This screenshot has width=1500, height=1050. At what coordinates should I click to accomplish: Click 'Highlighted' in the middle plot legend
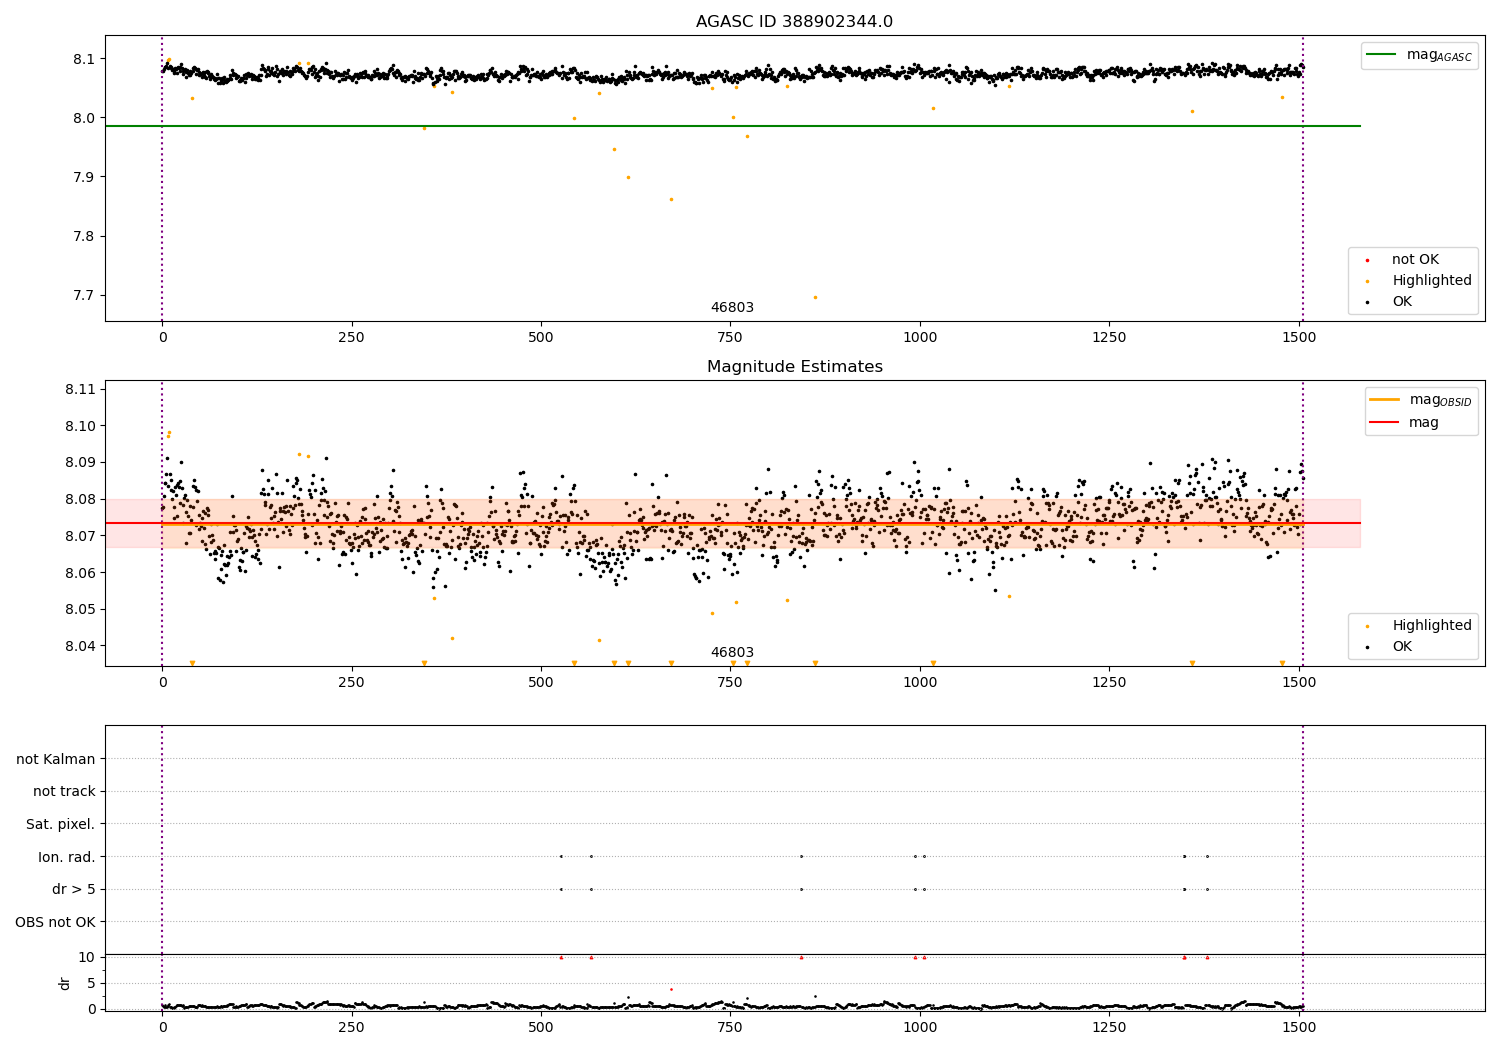click(1431, 626)
